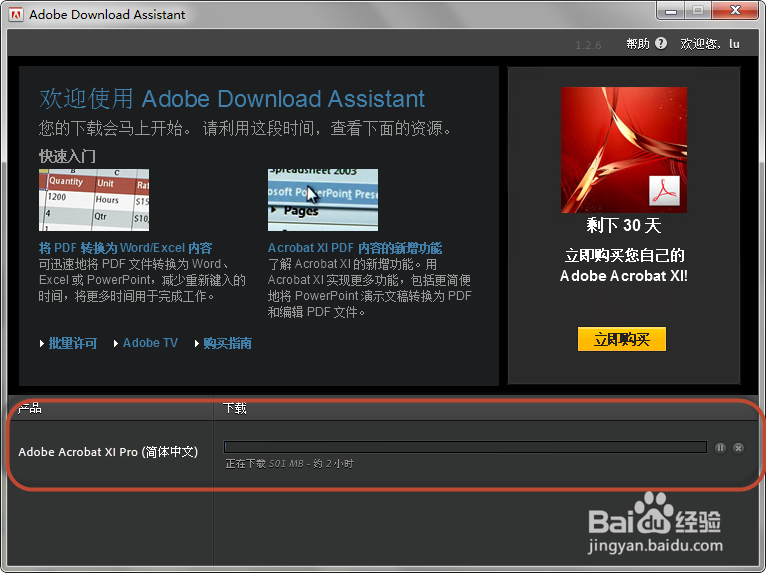Click the 立即购买 buy now button
This screenshot has width=766, height=573.
[621, 339]
